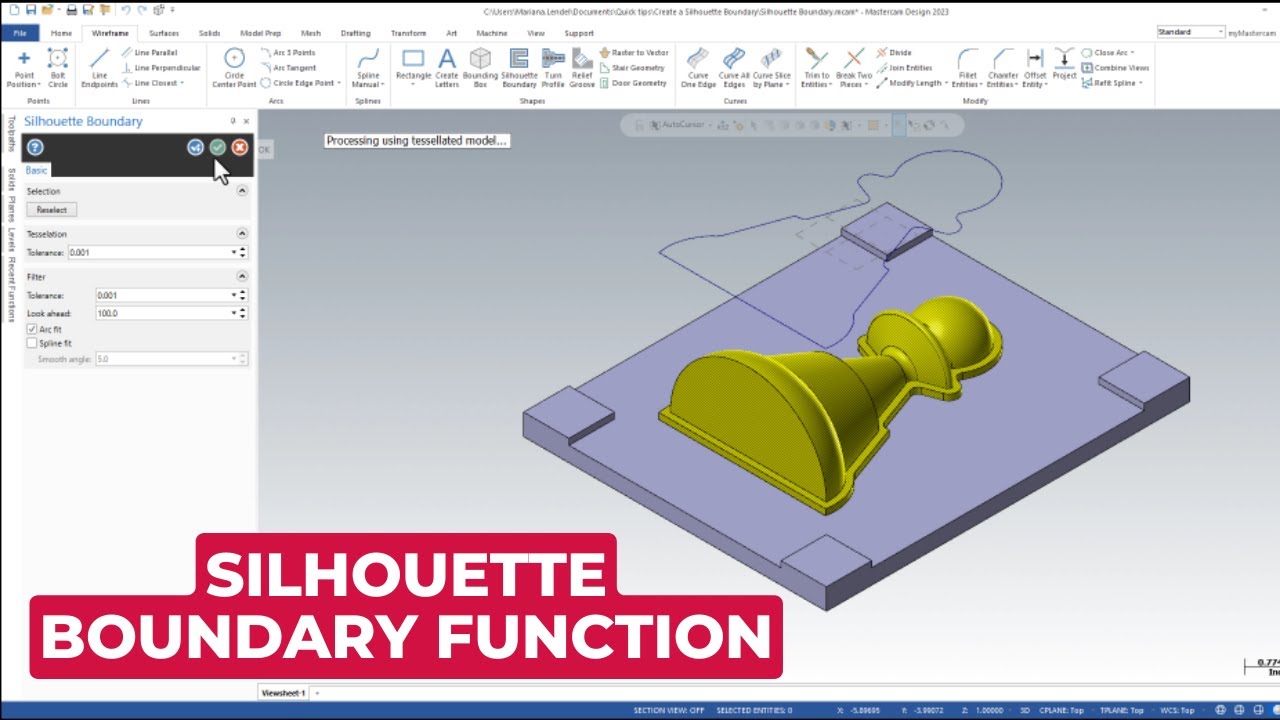The height and width of the screenshot is (720, 1280).
Task: Select the Viewsheet-1 tab
Action: tap(282, 692)
